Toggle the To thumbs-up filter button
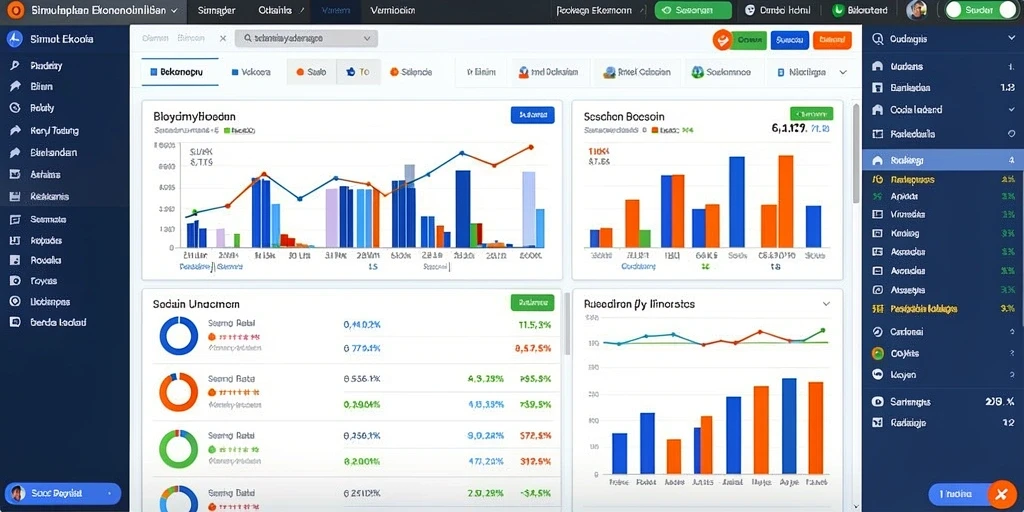 click(x=358, y=72)
